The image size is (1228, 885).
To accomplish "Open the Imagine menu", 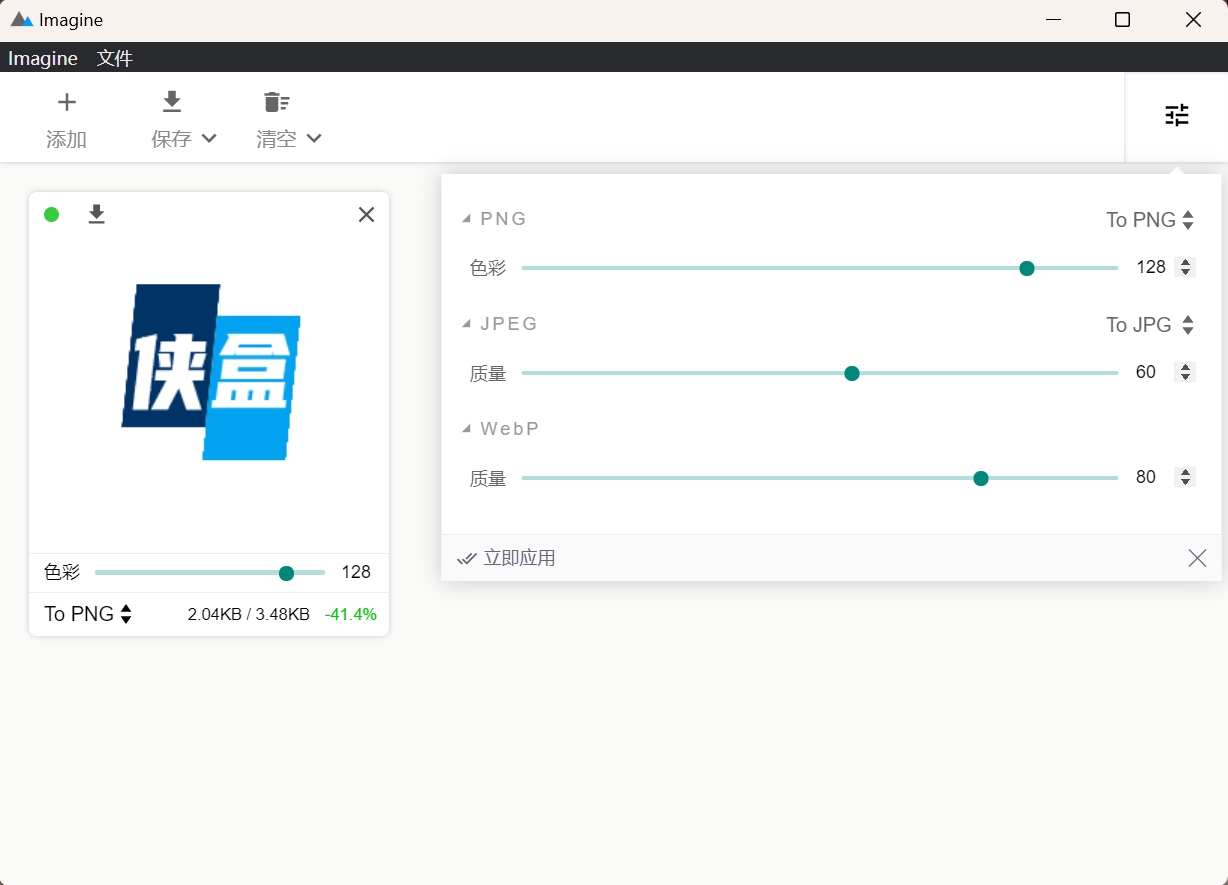I will click(42, 58).
